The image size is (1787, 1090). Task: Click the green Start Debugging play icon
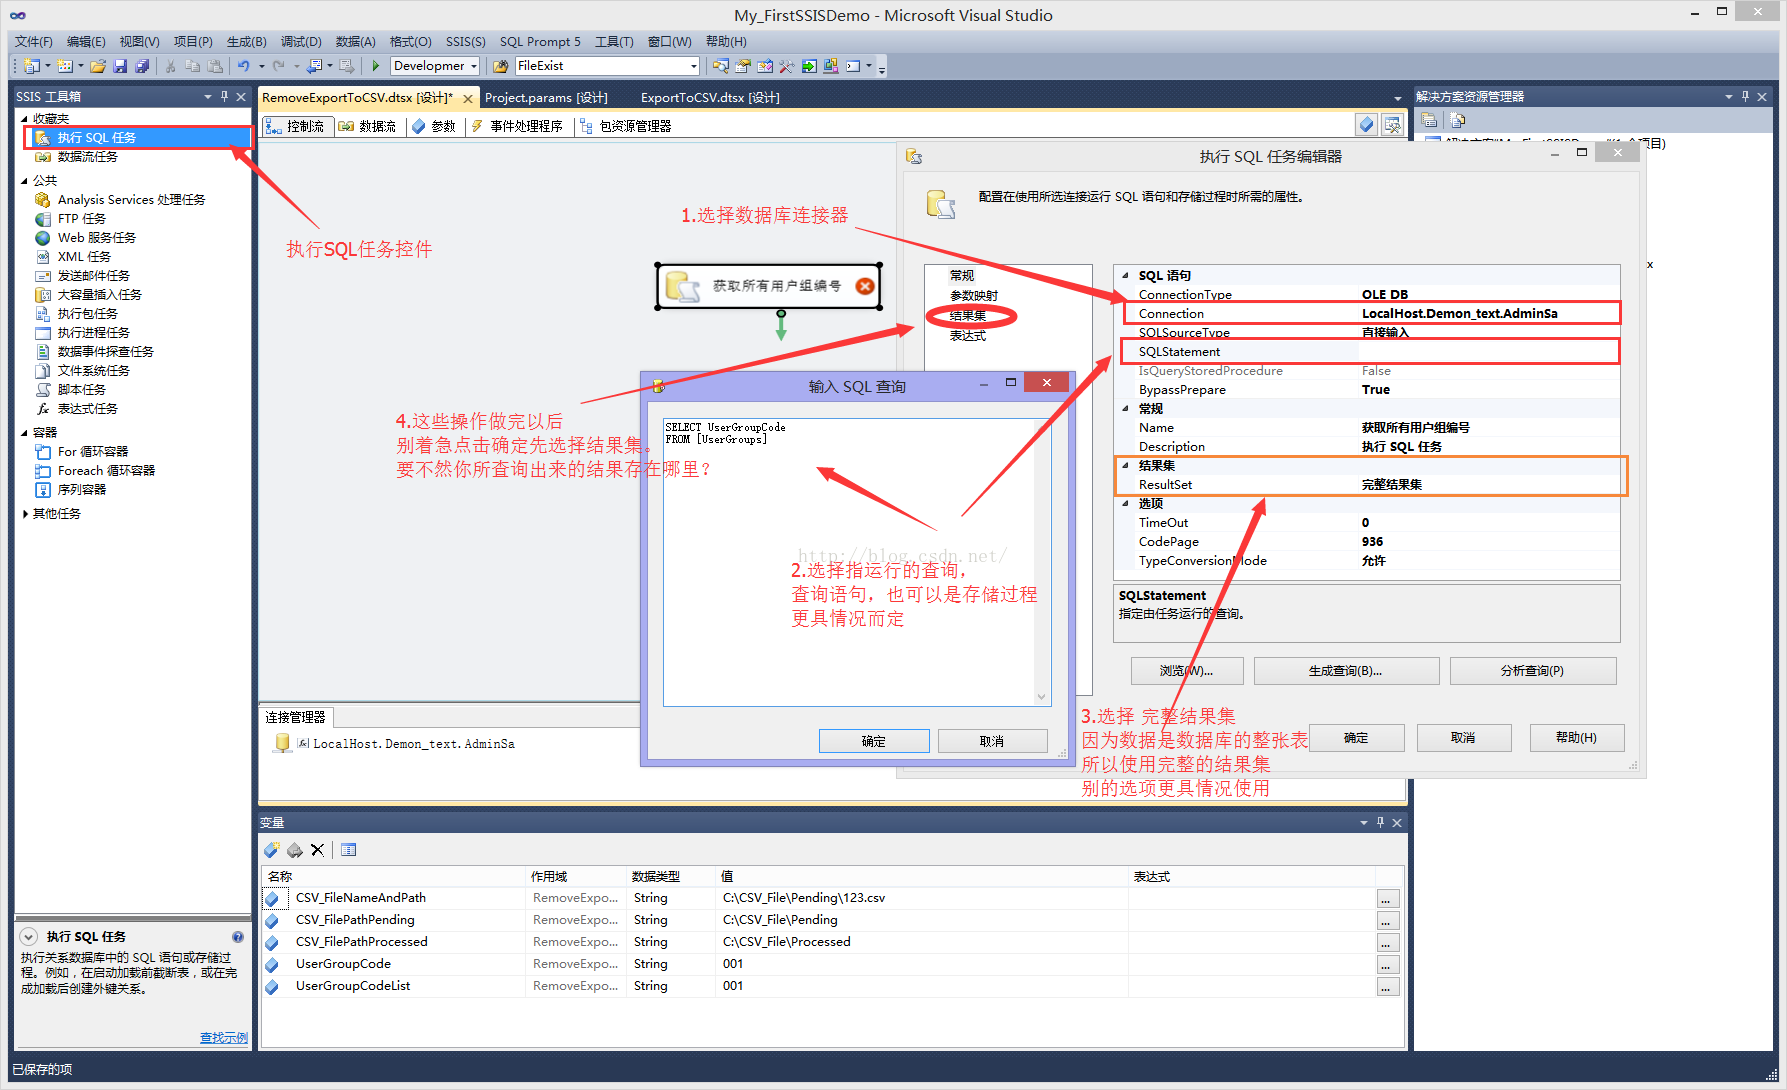(376, 66)
